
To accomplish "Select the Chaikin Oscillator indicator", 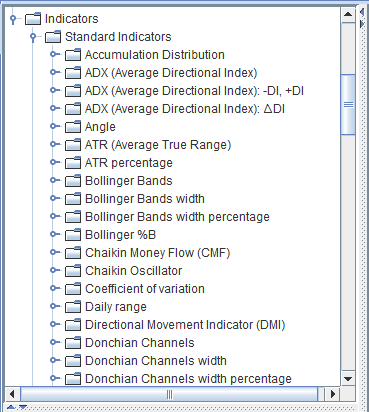I will click(133, 271).
